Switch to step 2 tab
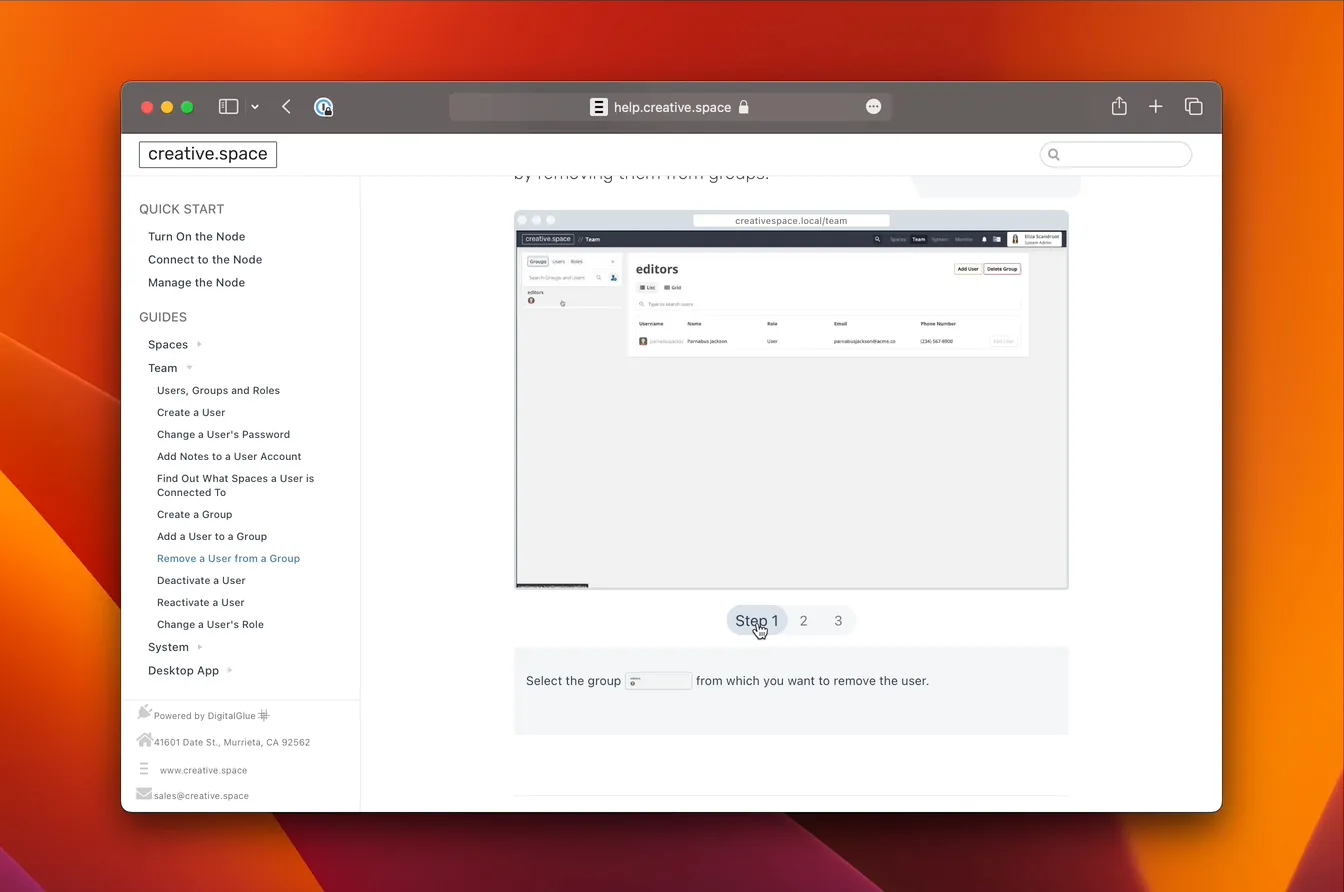1344x892 pixels. tap(803, 621)
